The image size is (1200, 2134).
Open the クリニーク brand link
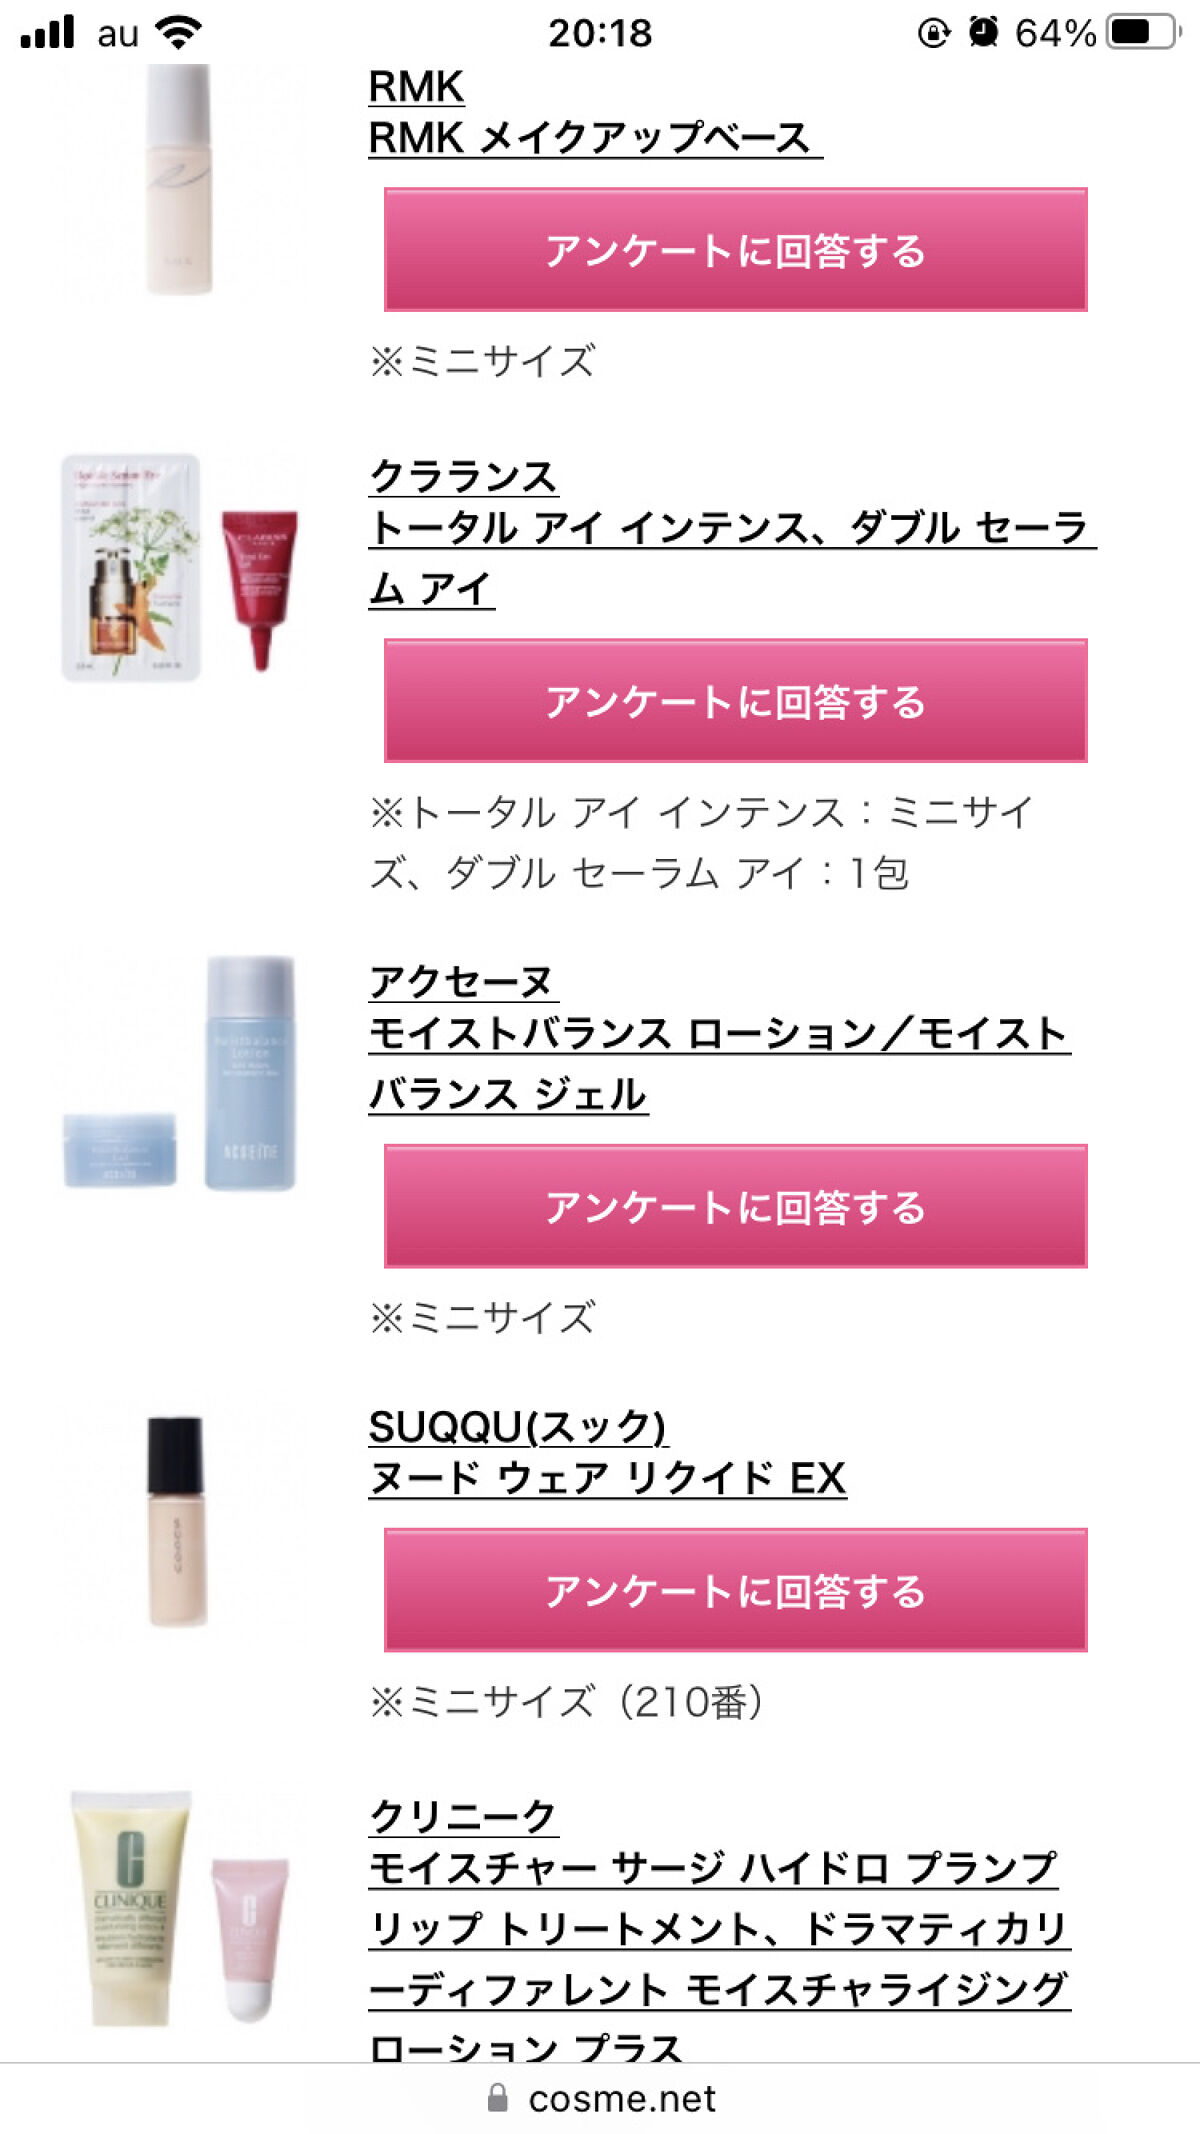(x=463, y=1816)
